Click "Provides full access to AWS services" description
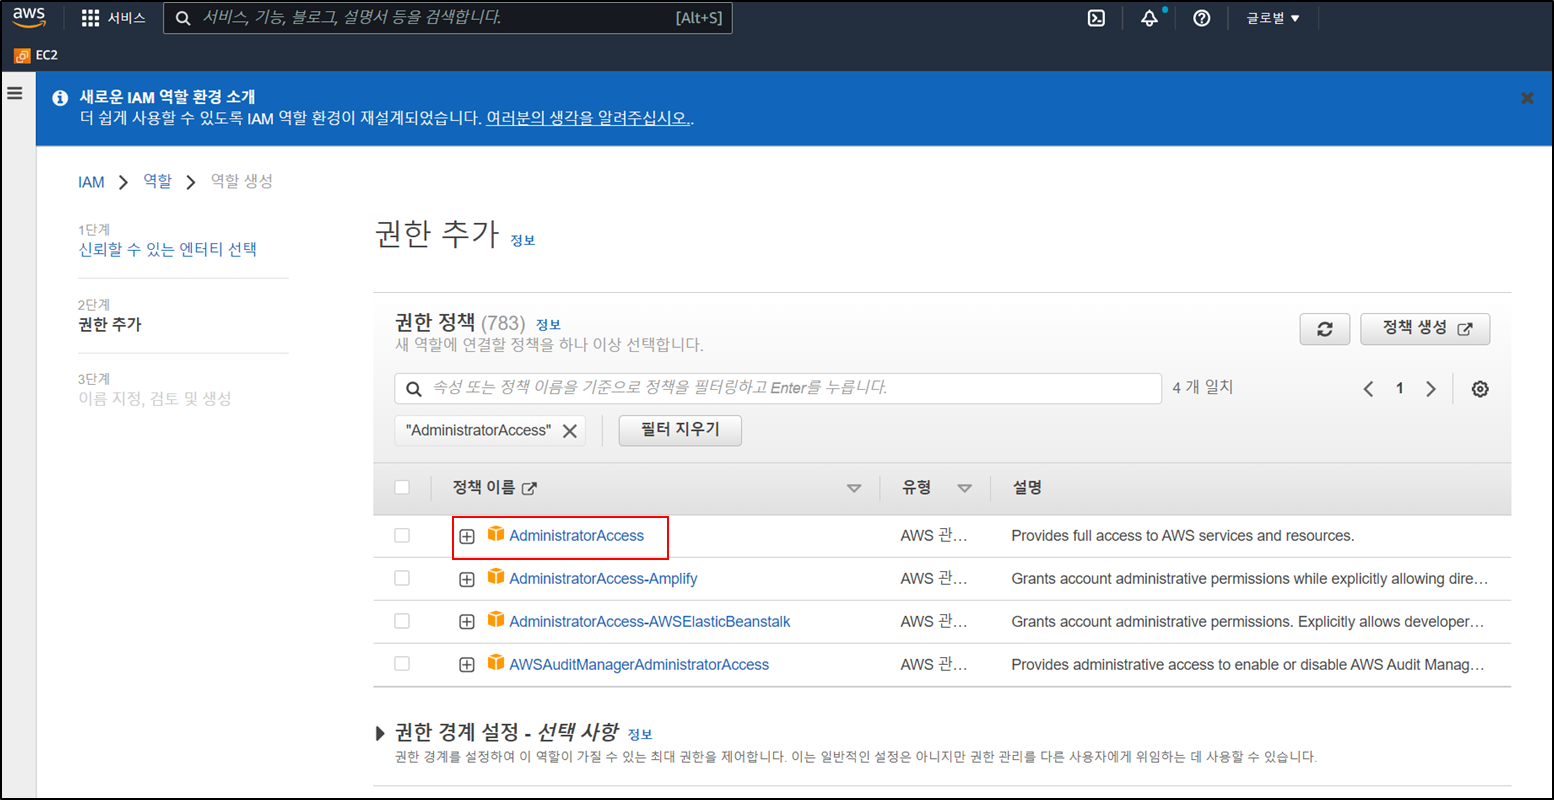 (x=1183, y=536)
